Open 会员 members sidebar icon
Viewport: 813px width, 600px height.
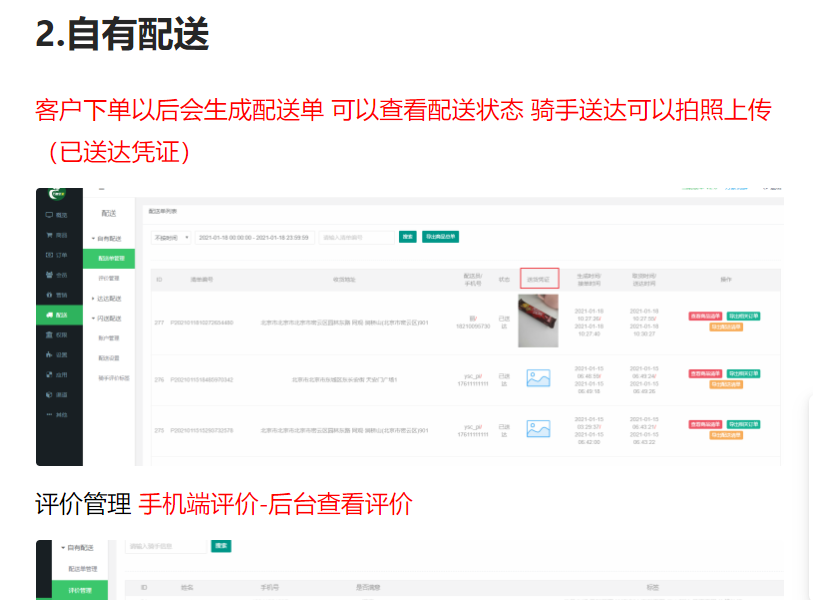[49, 275]
